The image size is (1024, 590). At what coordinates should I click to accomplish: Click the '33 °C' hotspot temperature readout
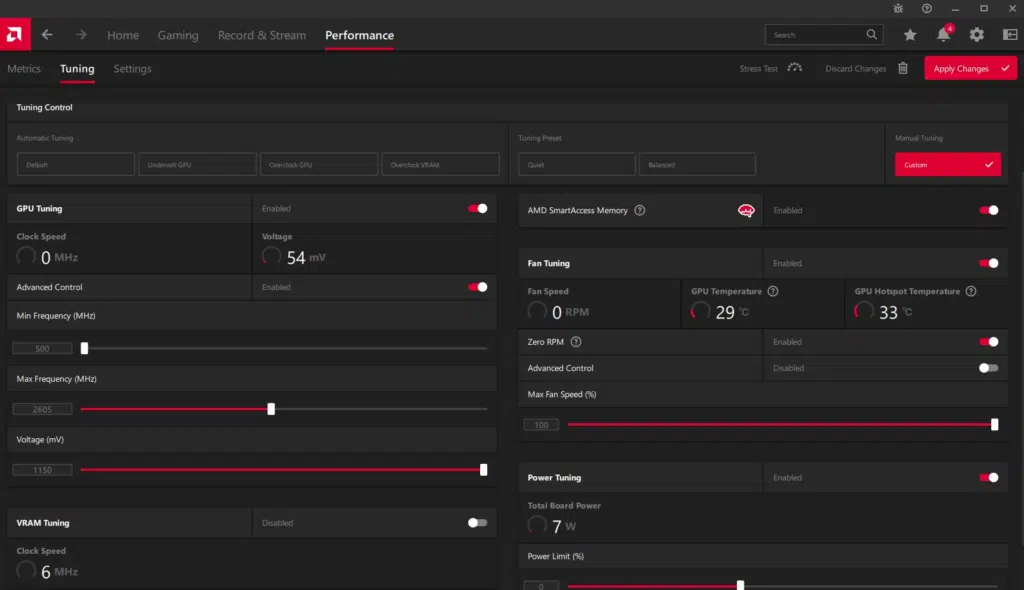(x=895, y=312)
